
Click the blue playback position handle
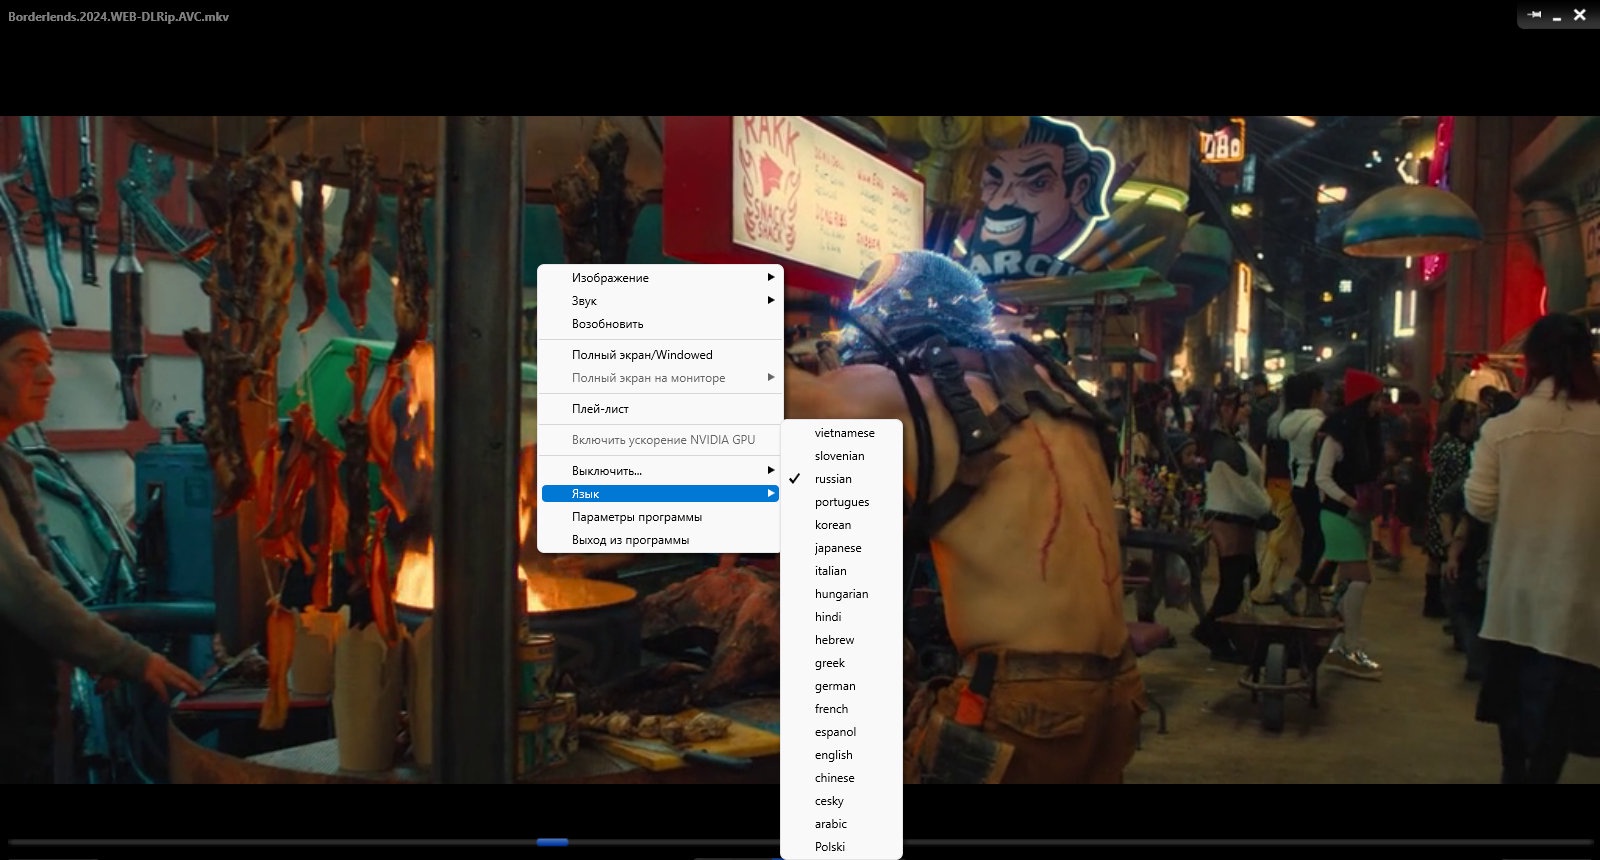point(552,842)
